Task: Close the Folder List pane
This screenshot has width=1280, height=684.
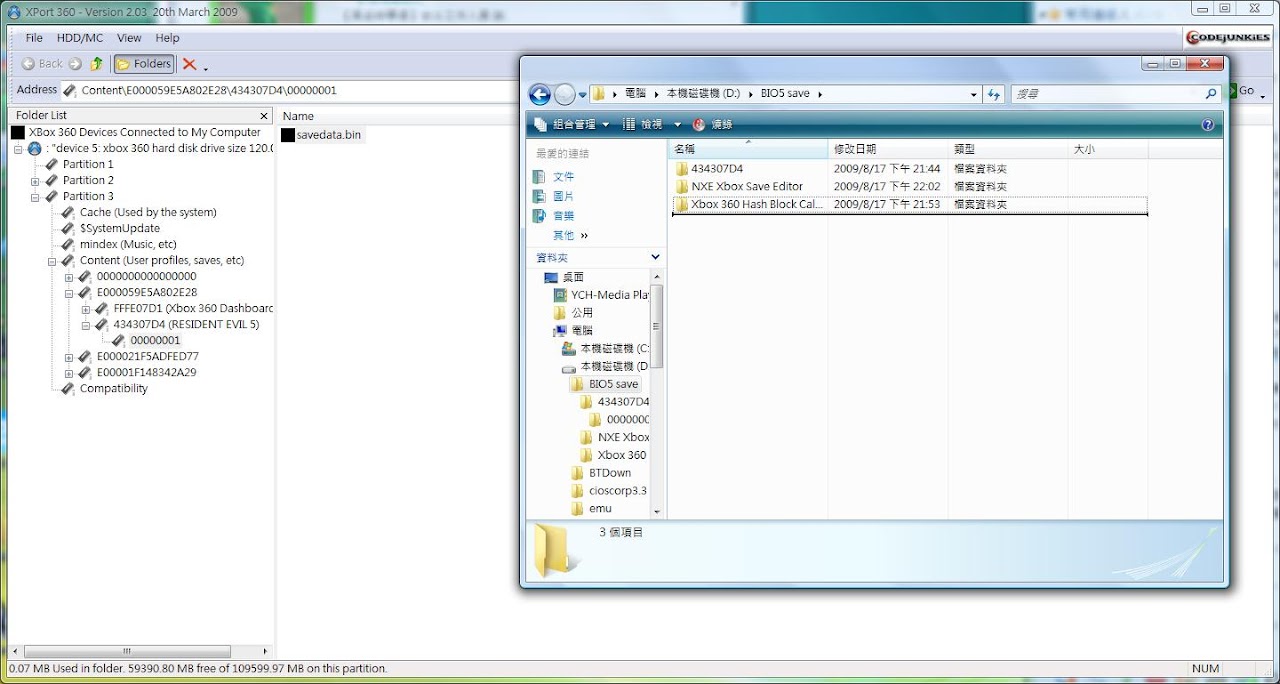Action: coord(264,116)
